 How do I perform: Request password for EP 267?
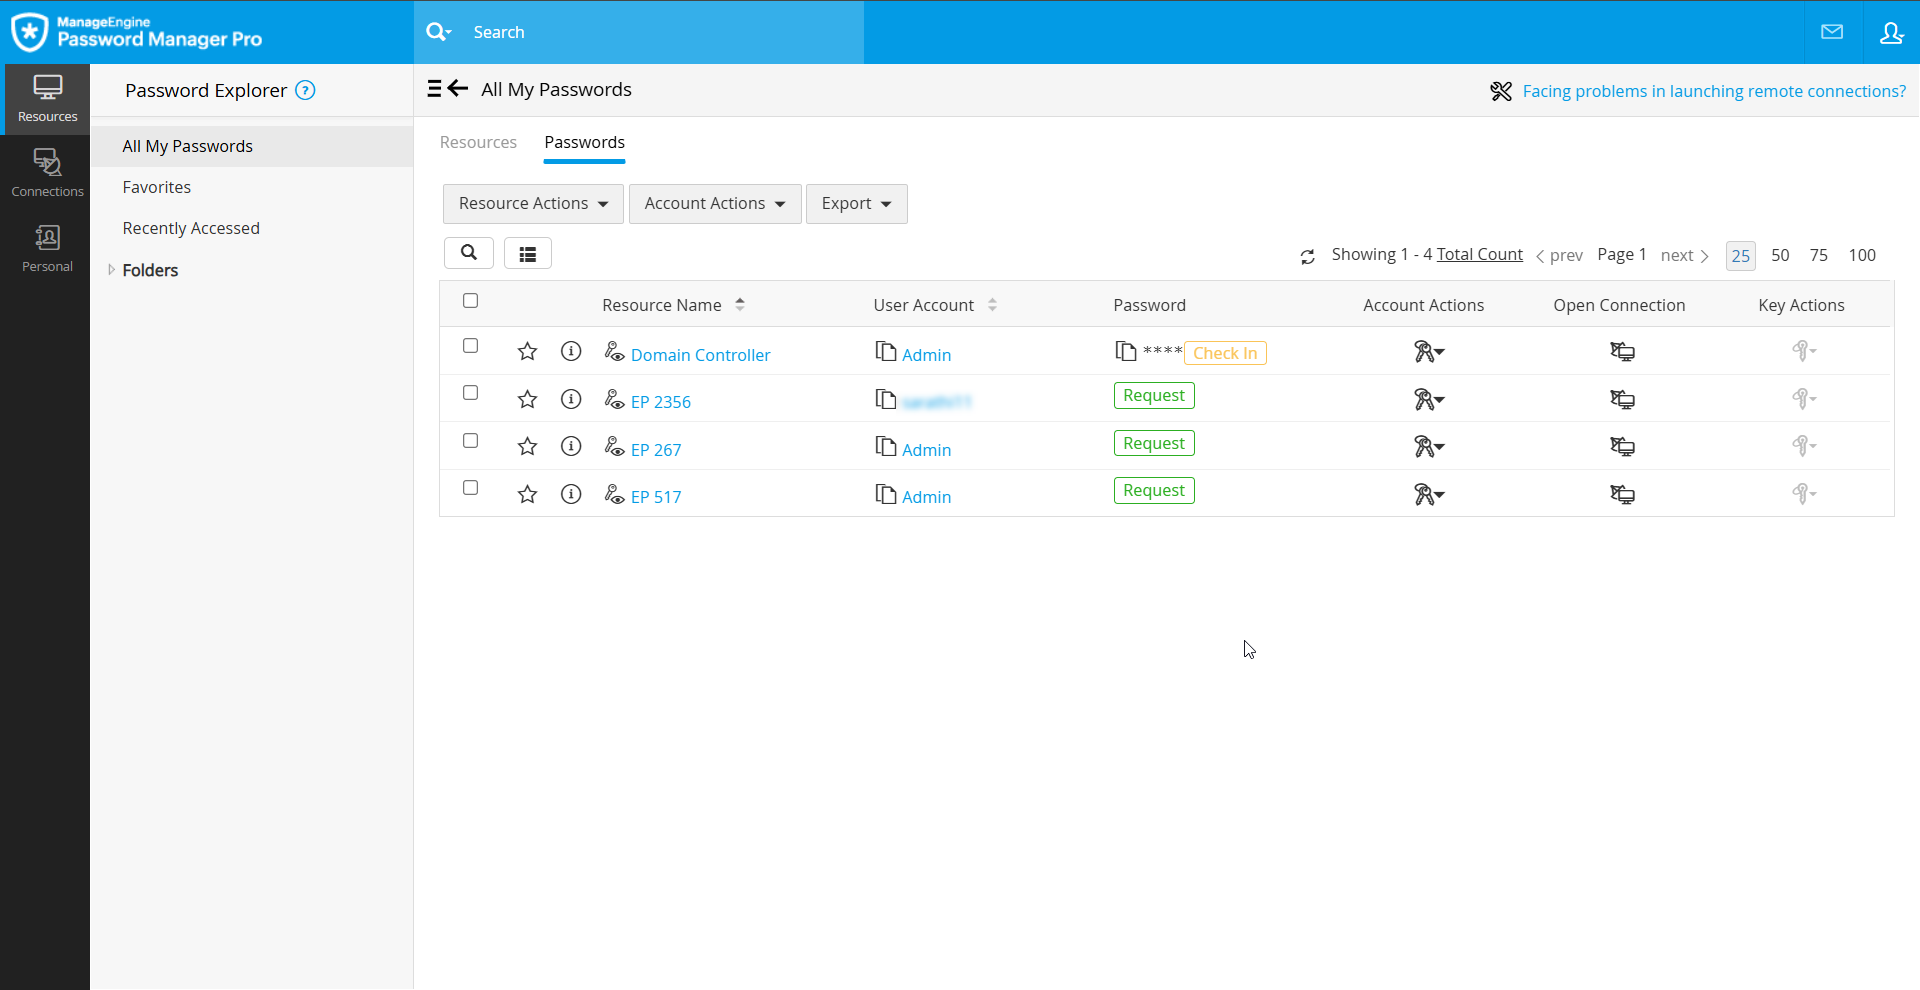point(1154,443)
